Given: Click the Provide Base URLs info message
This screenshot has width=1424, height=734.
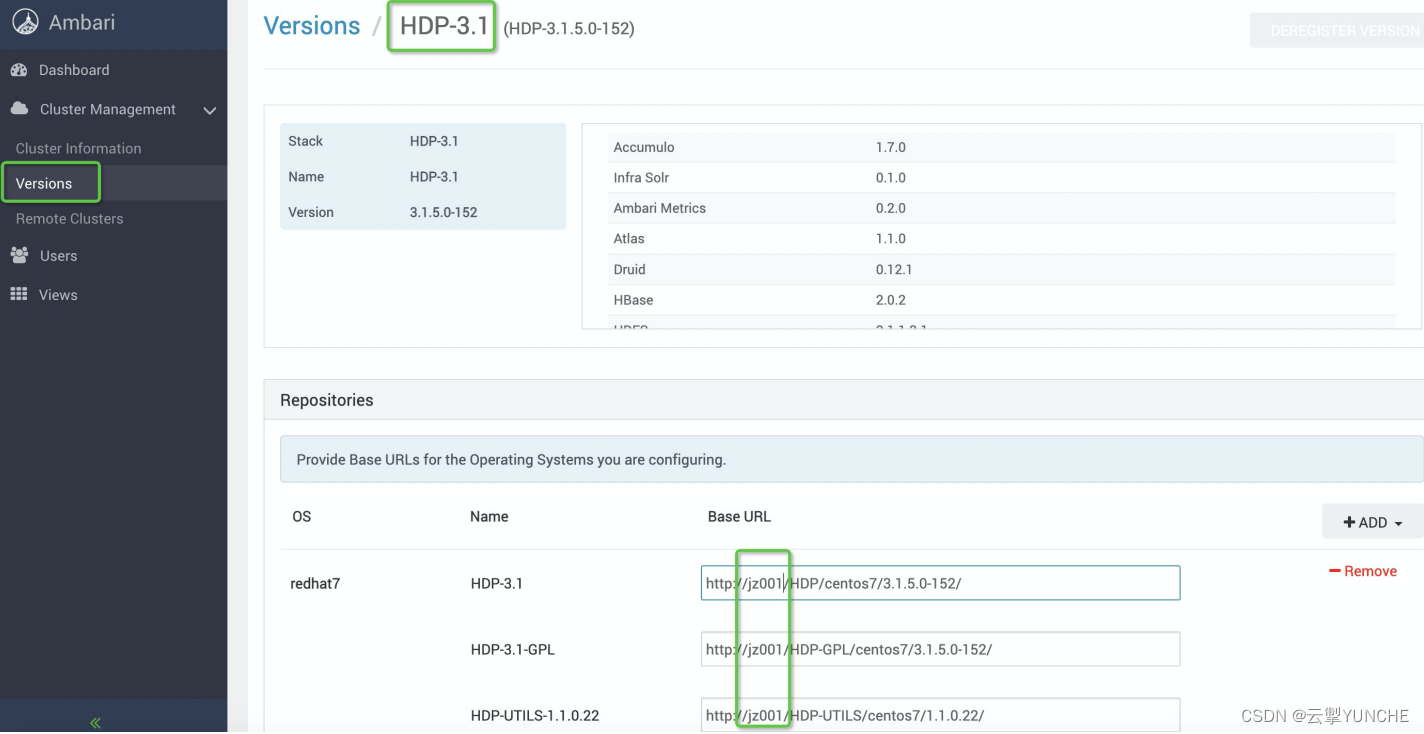Looking at the screenshot, I should [851, 460].
